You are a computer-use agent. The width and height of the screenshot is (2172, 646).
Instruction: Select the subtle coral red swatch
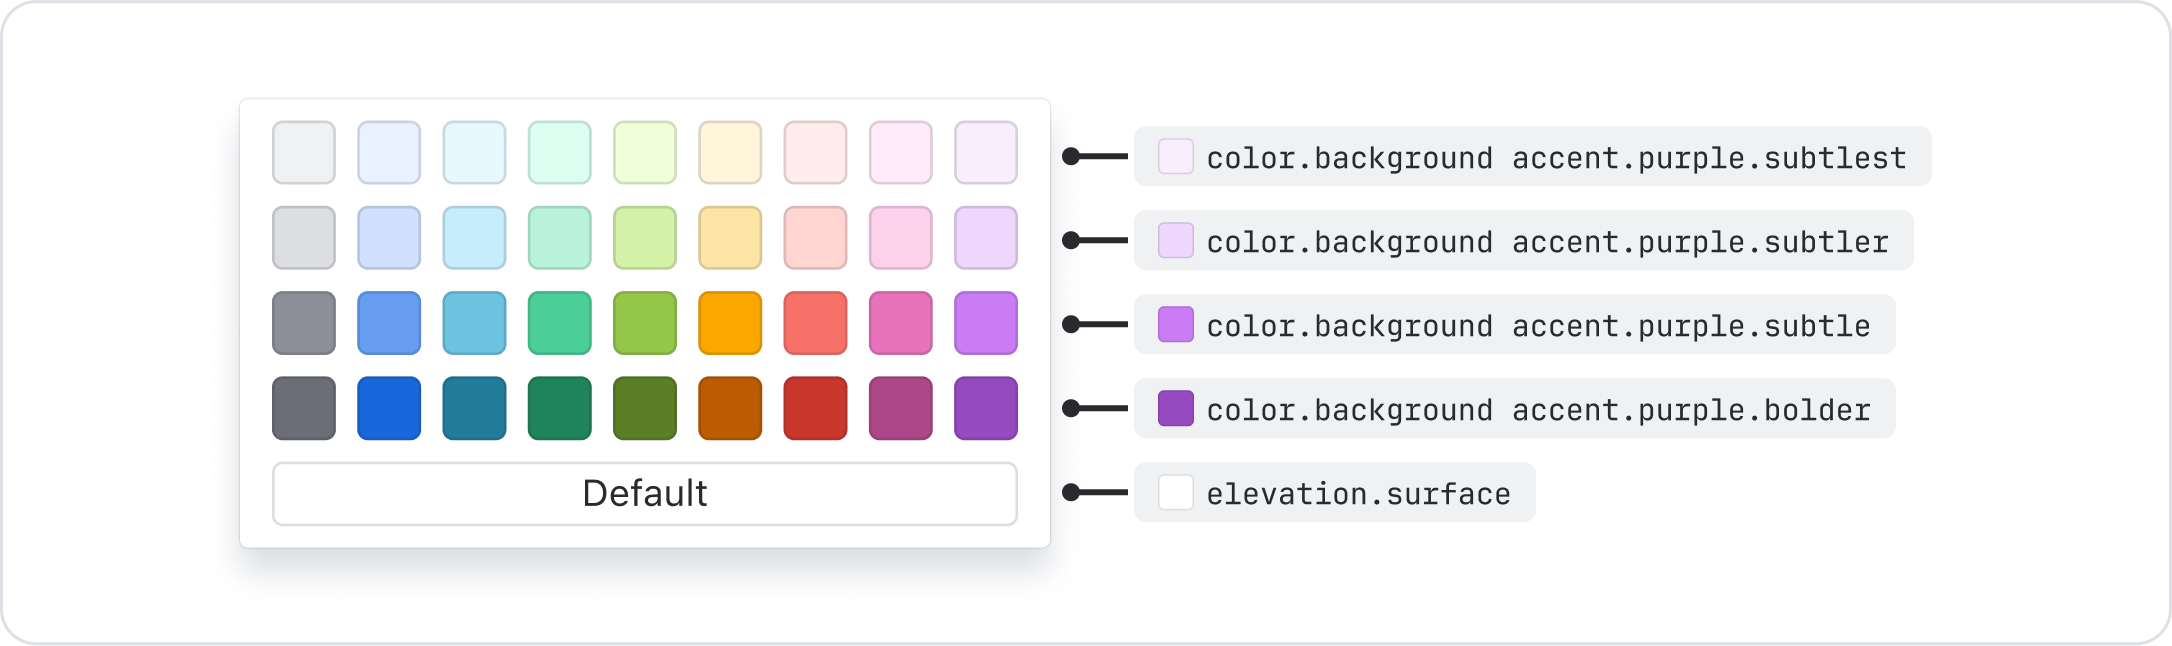[815, 323]
